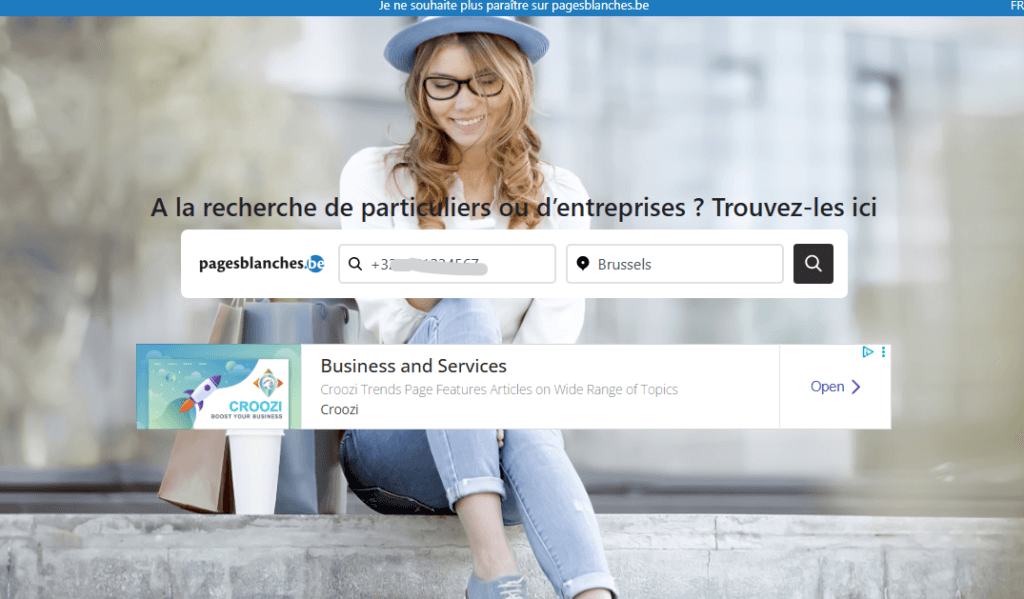Click the chevron arrow beside Open
Viewport: 1024px width, 599px height.
click(856, 387)
